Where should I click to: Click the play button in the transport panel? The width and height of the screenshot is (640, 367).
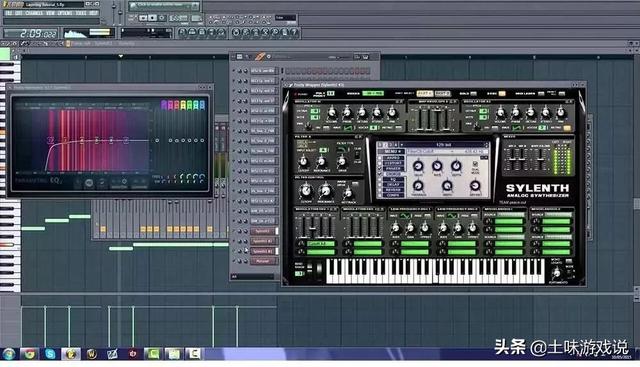[x=143, y=18]
